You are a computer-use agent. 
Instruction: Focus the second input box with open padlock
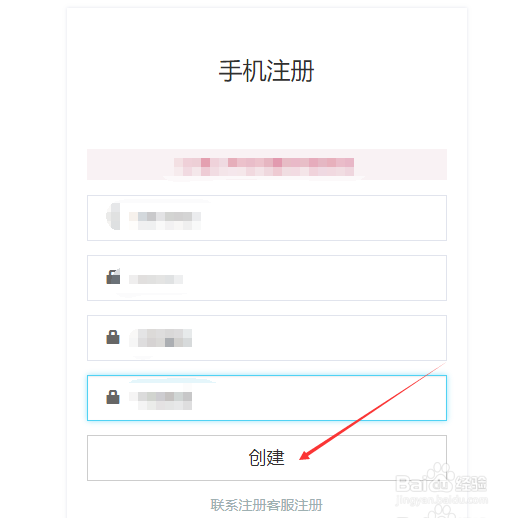click(267, 278)
